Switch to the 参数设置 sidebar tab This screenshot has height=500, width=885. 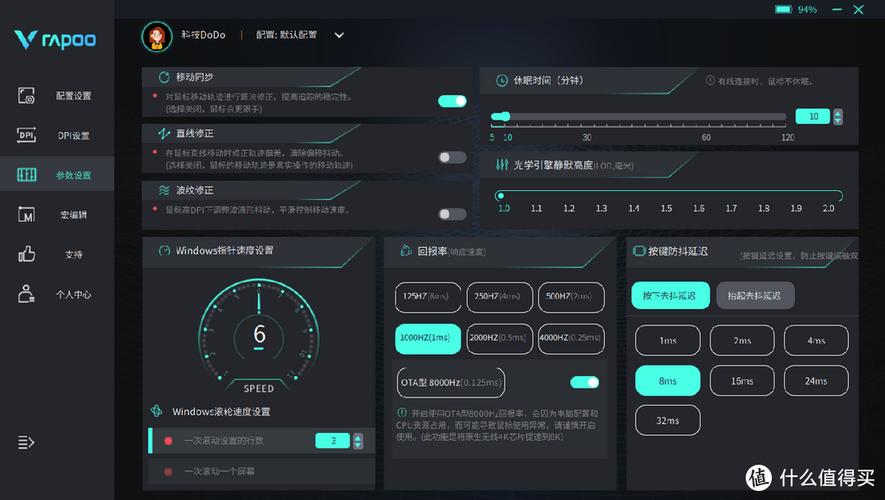point(27,175)
